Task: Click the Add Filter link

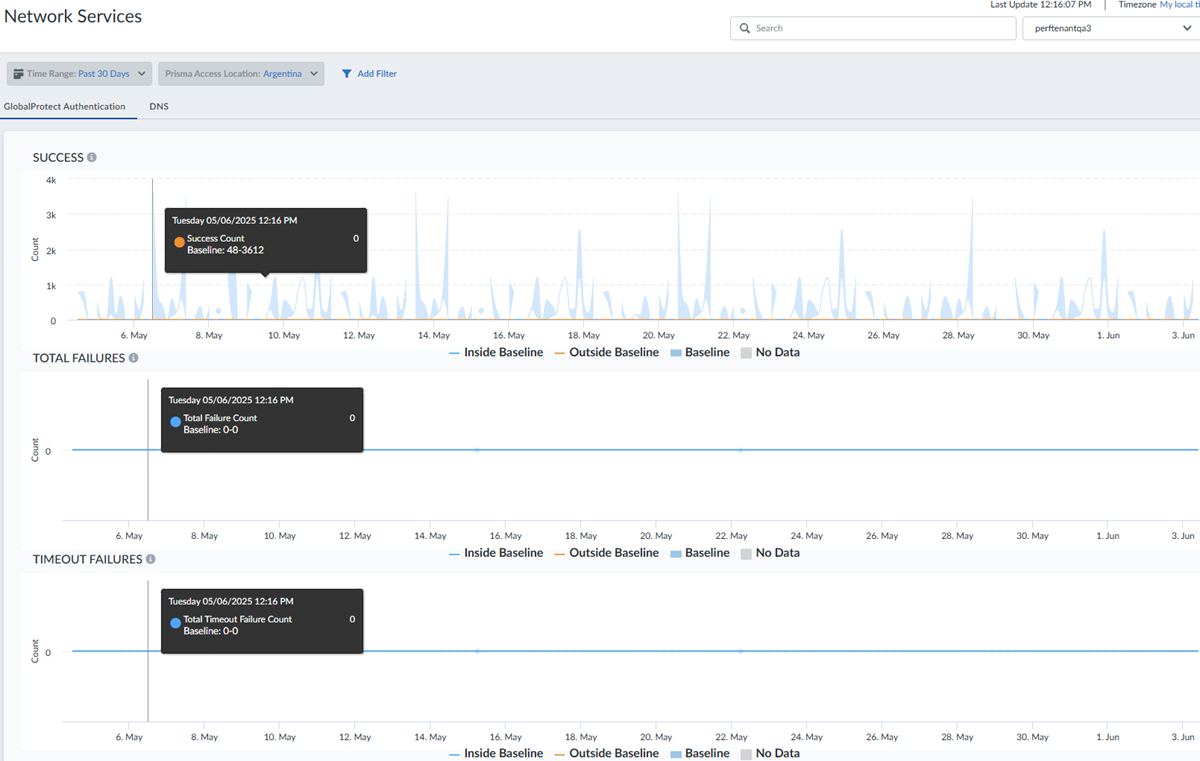Action: click(x=377, y=74)
